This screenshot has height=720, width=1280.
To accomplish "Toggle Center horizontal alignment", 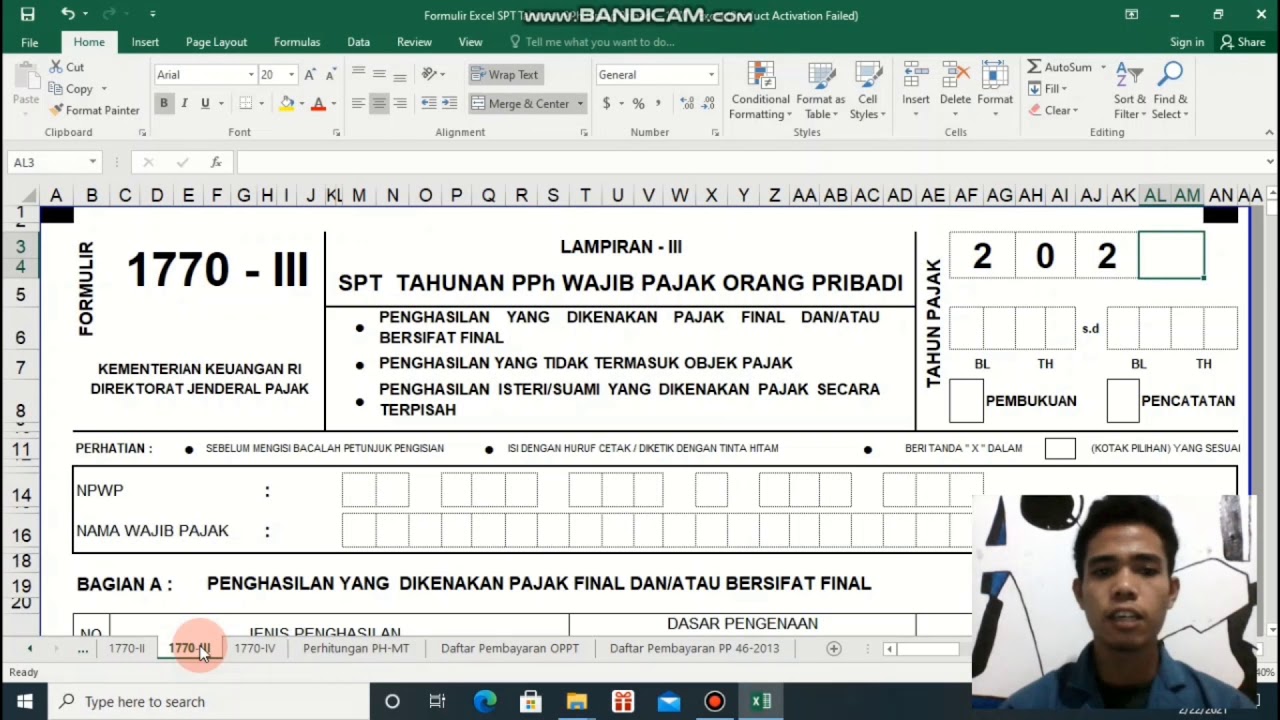I will [379, 103].
